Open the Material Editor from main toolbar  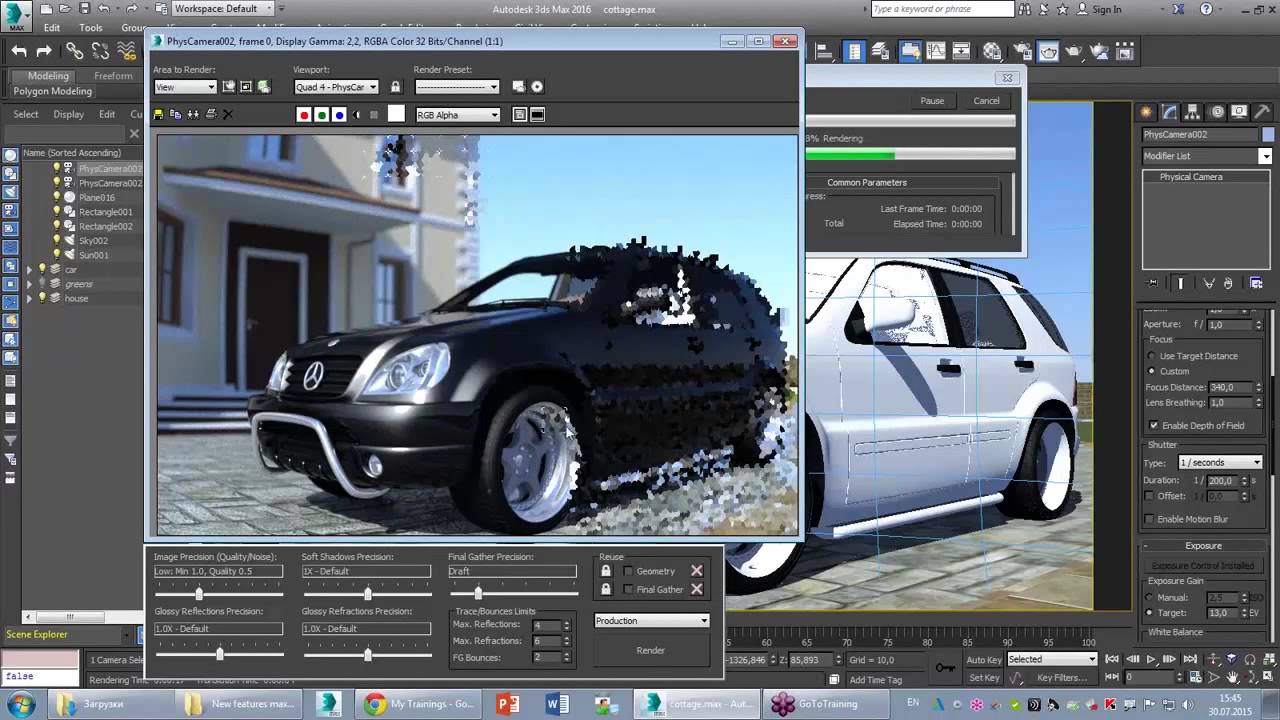point(992,51)
